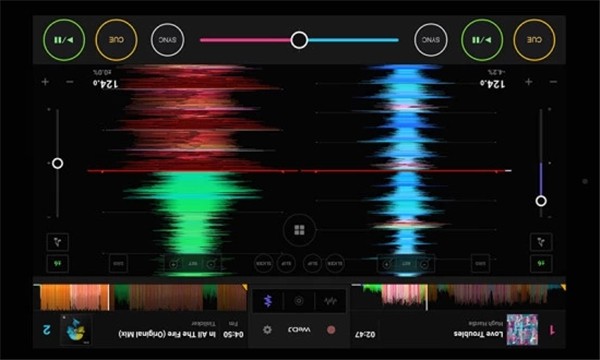600x360 pixels.
Task: Play or pause the Love Troubles deck
Action: tap(482, 40)
